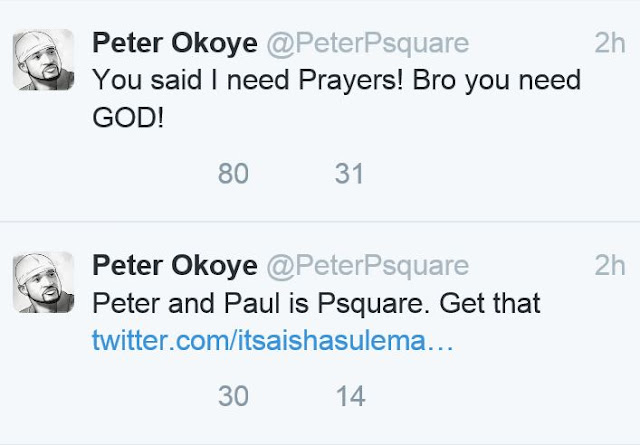This screenshot has width=640, height=445.
Task: Click the like count showing 14
Action: tap(351, 396)
